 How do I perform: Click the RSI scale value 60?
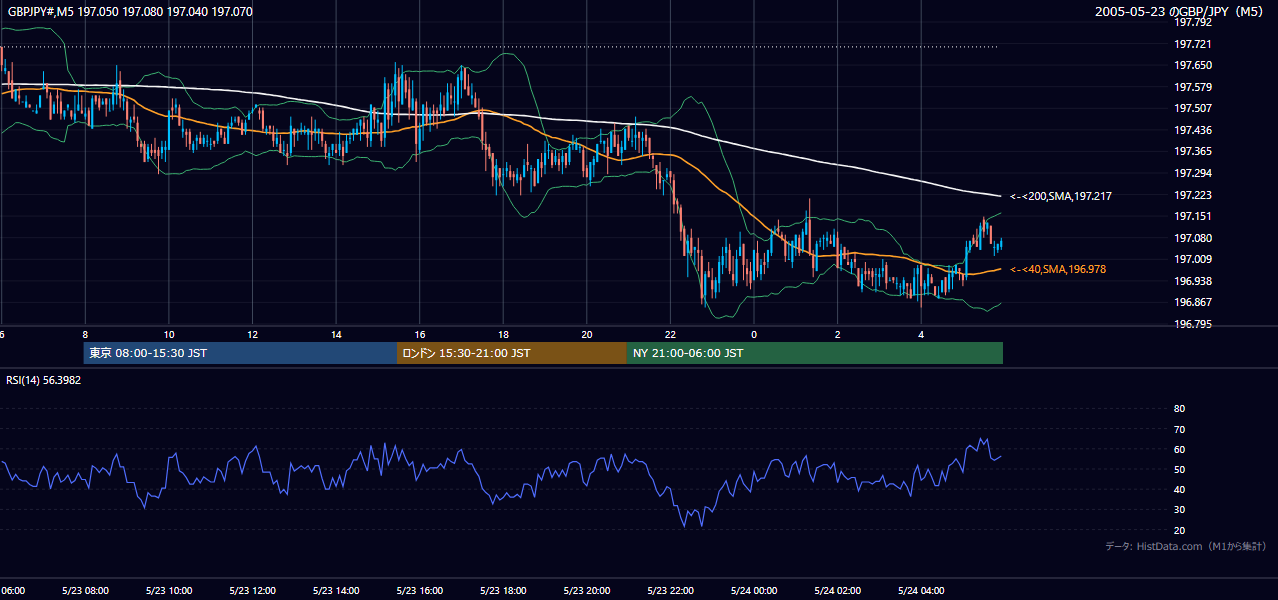coord(1179,449)
